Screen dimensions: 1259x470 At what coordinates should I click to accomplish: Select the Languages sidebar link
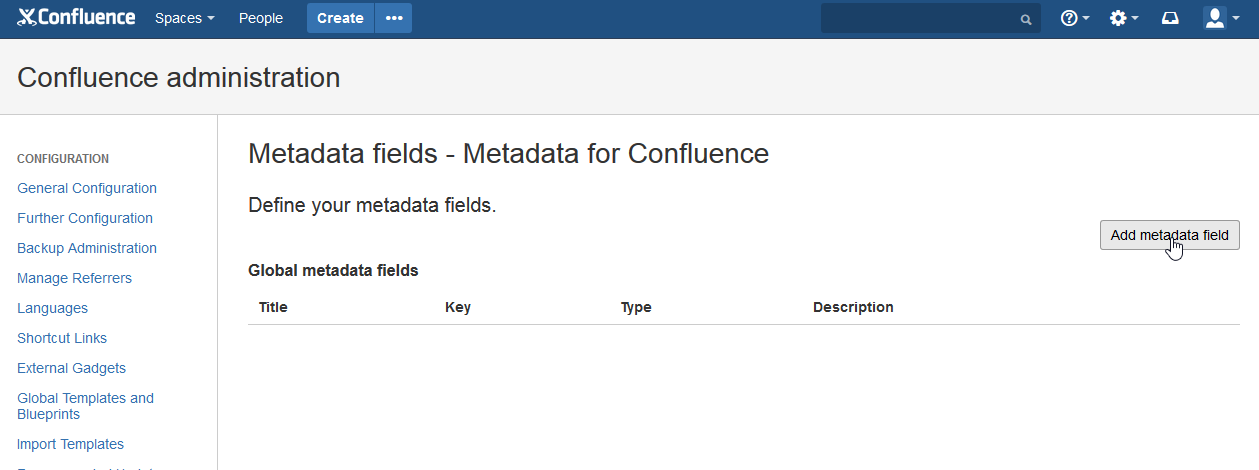click(x=52, y=308)
